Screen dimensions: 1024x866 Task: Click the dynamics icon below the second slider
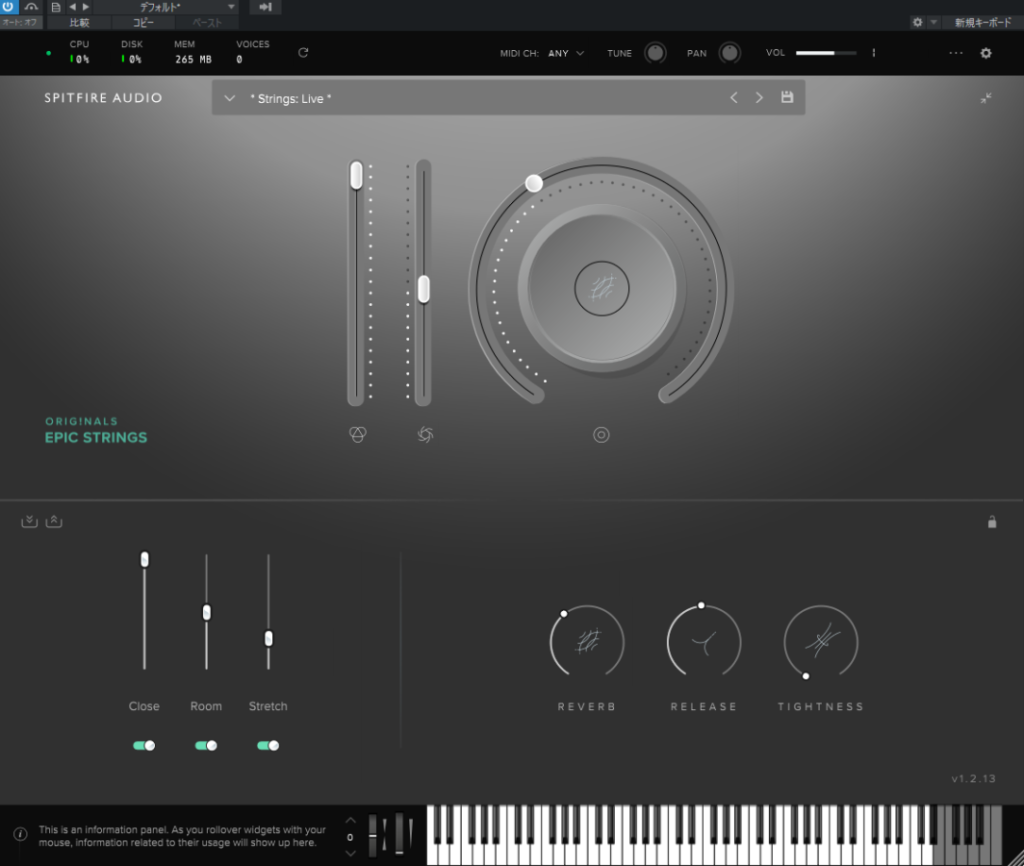(x=425, y=435)
